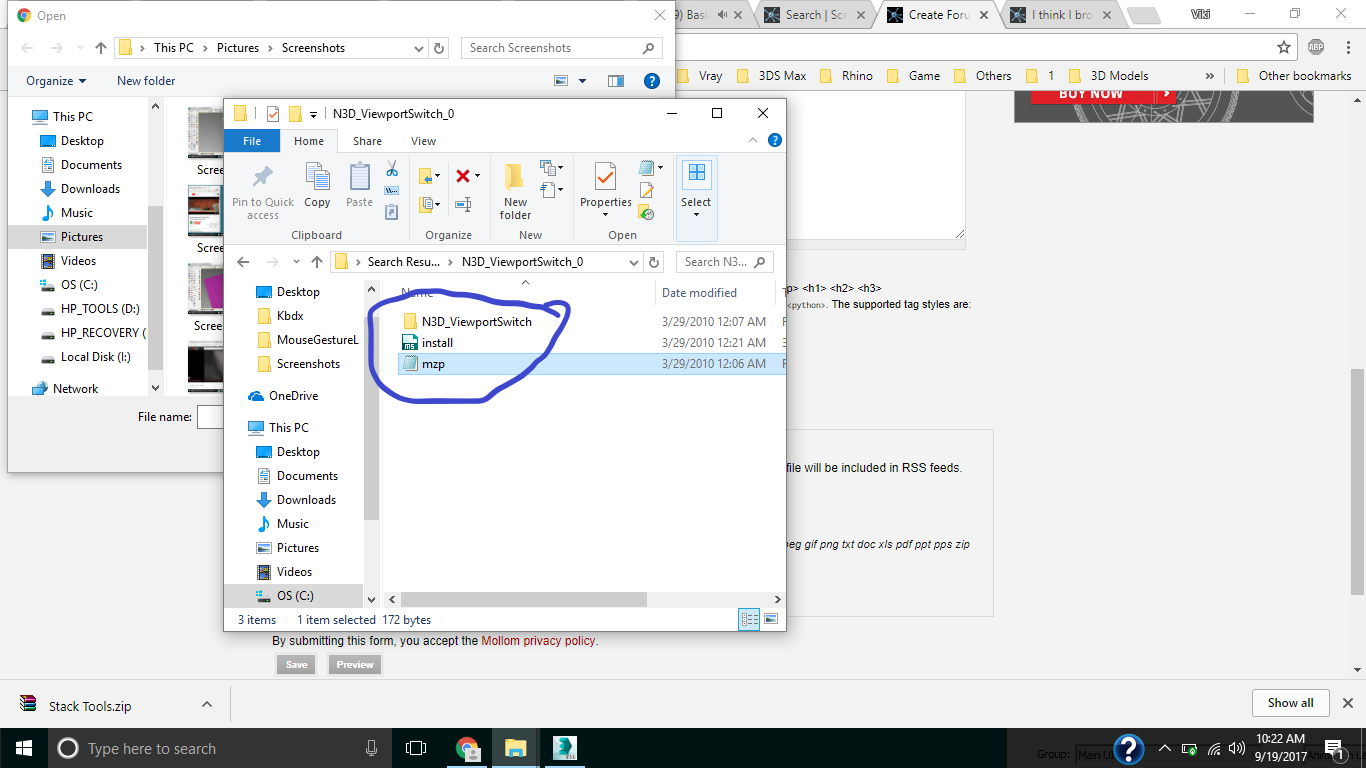Switch to large thumbnails view from the status bar

(x=771, y=619)
